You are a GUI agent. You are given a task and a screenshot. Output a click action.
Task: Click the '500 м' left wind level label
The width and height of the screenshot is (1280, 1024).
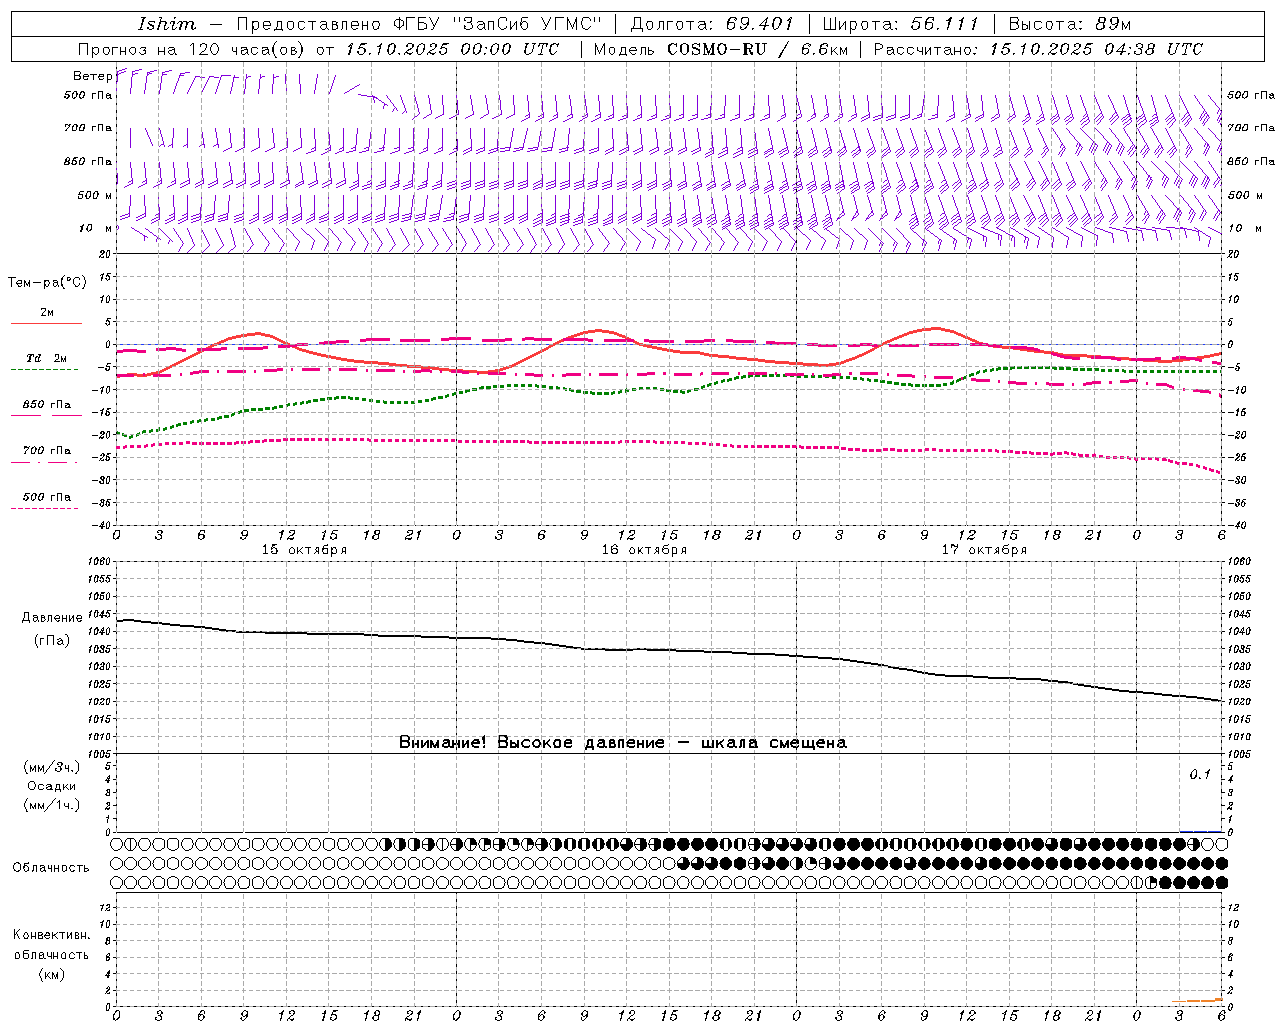click(94, 196)
